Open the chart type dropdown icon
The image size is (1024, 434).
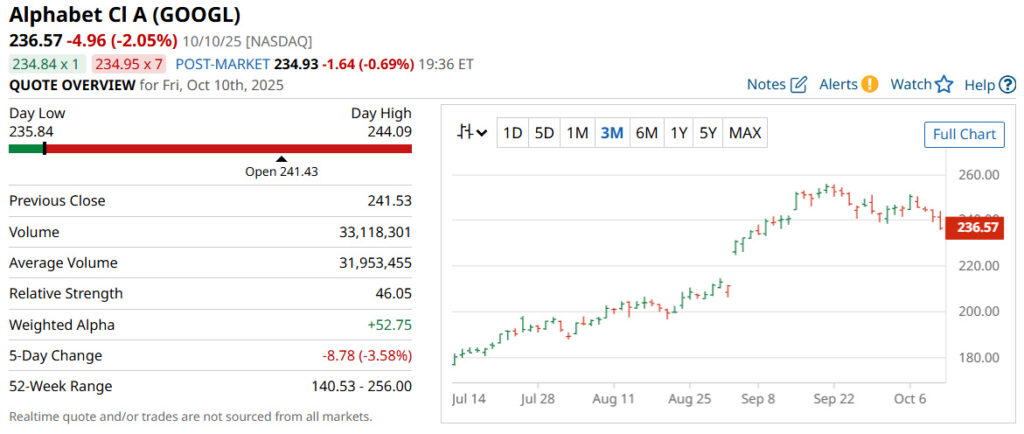(x=472, y=133)
